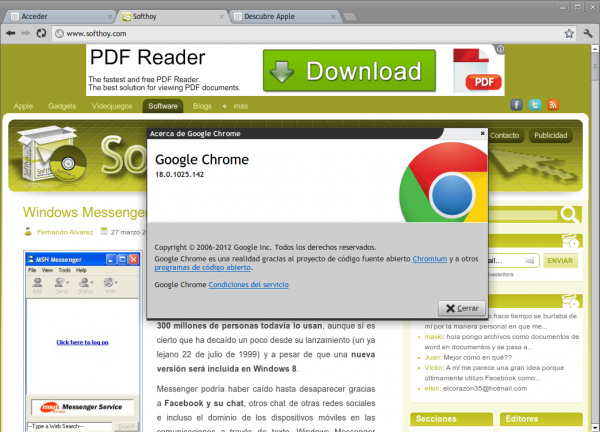Reload the page with the refresh icon
600x432 pixels.
pyautogui.click(x=41, y=33)
